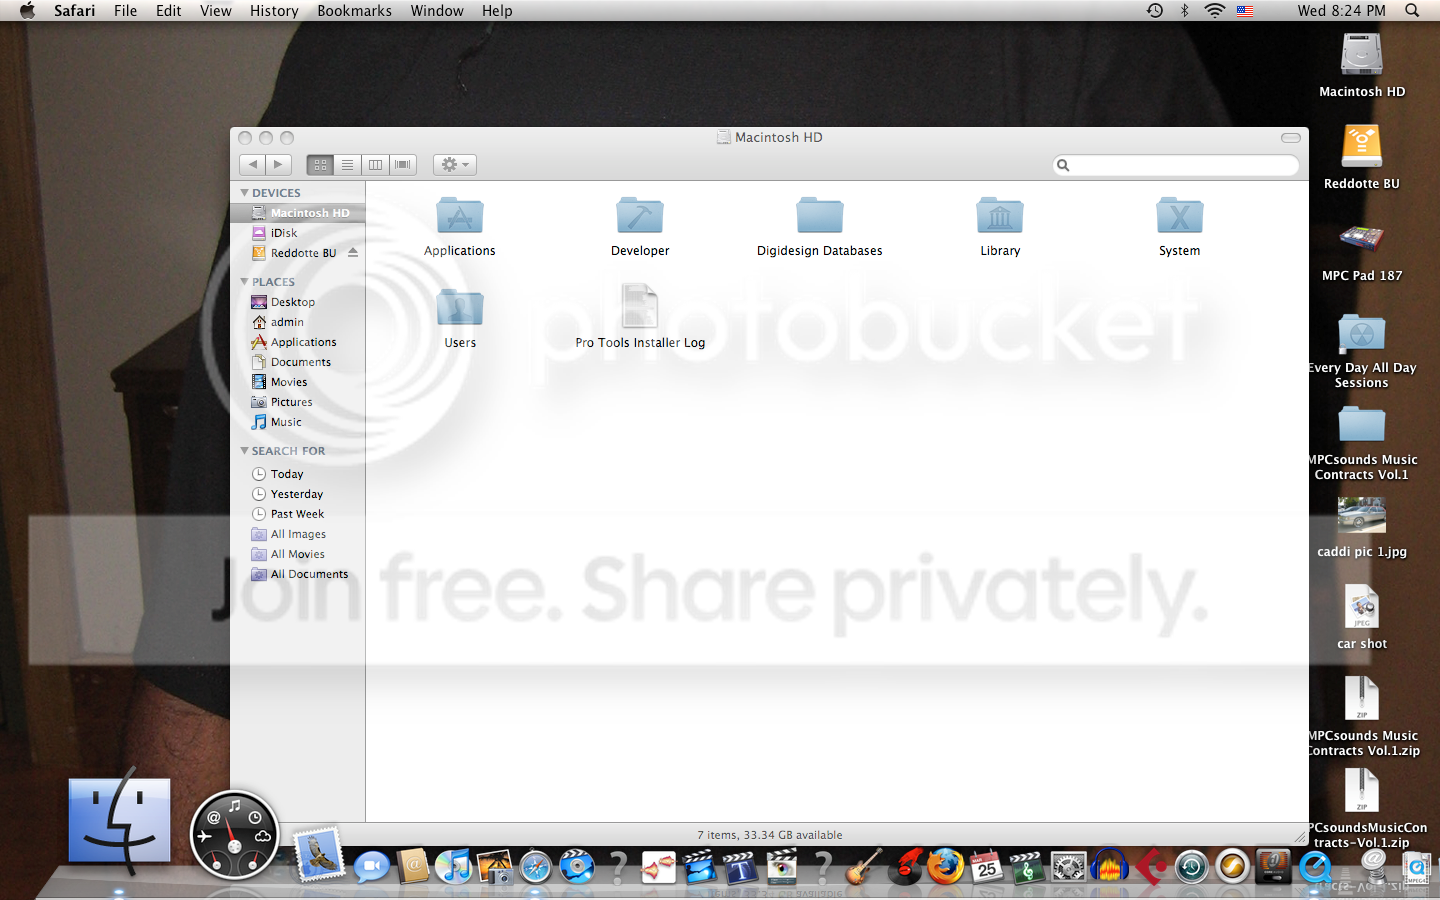Open MPC Pad 187 on the desktop
This screenshot has width=1440, height=900.
pos(1362,238)
